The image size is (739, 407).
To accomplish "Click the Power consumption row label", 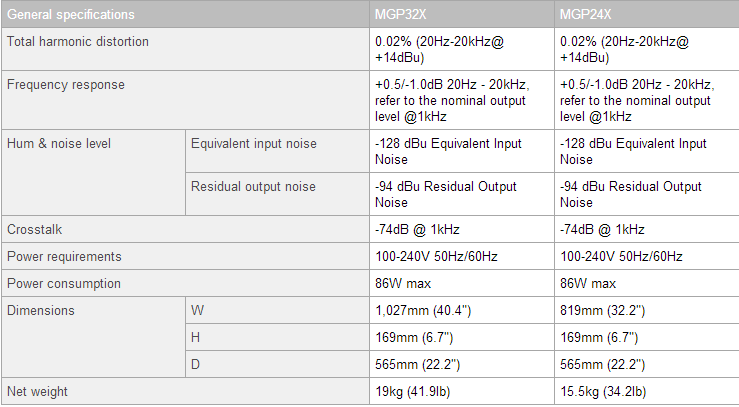I will coord(63,283).
